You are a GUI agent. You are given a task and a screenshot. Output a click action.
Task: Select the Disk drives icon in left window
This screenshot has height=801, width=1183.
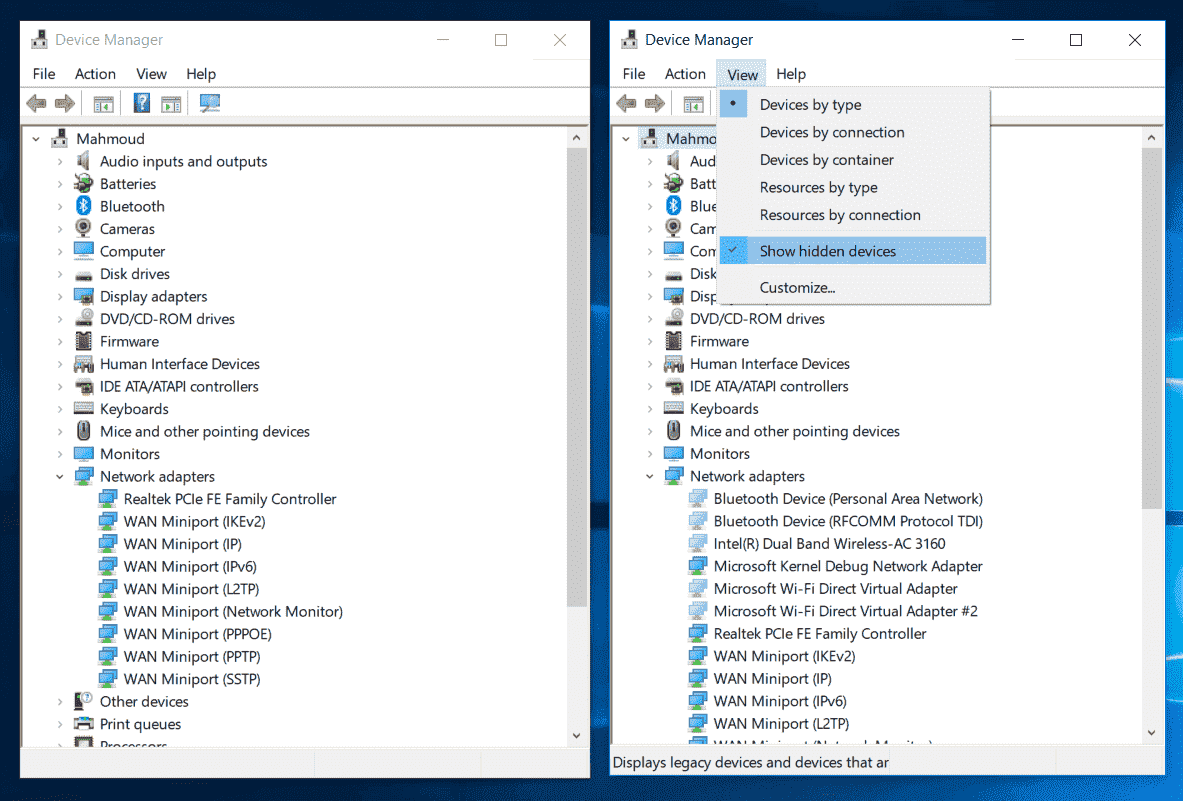[x=84, y=275]
